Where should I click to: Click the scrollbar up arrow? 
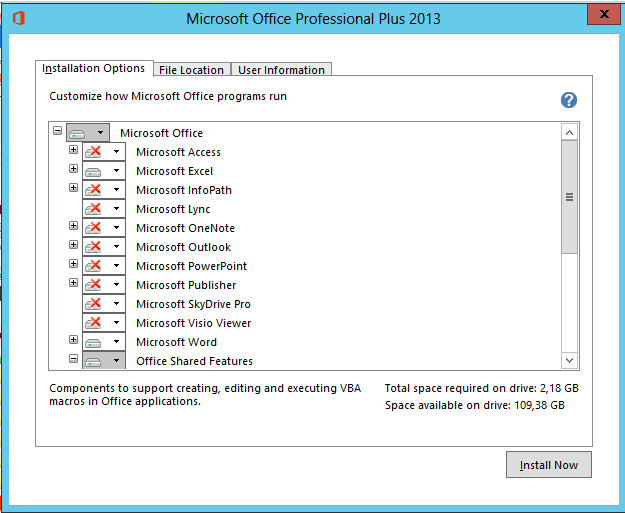pos(570,132)
